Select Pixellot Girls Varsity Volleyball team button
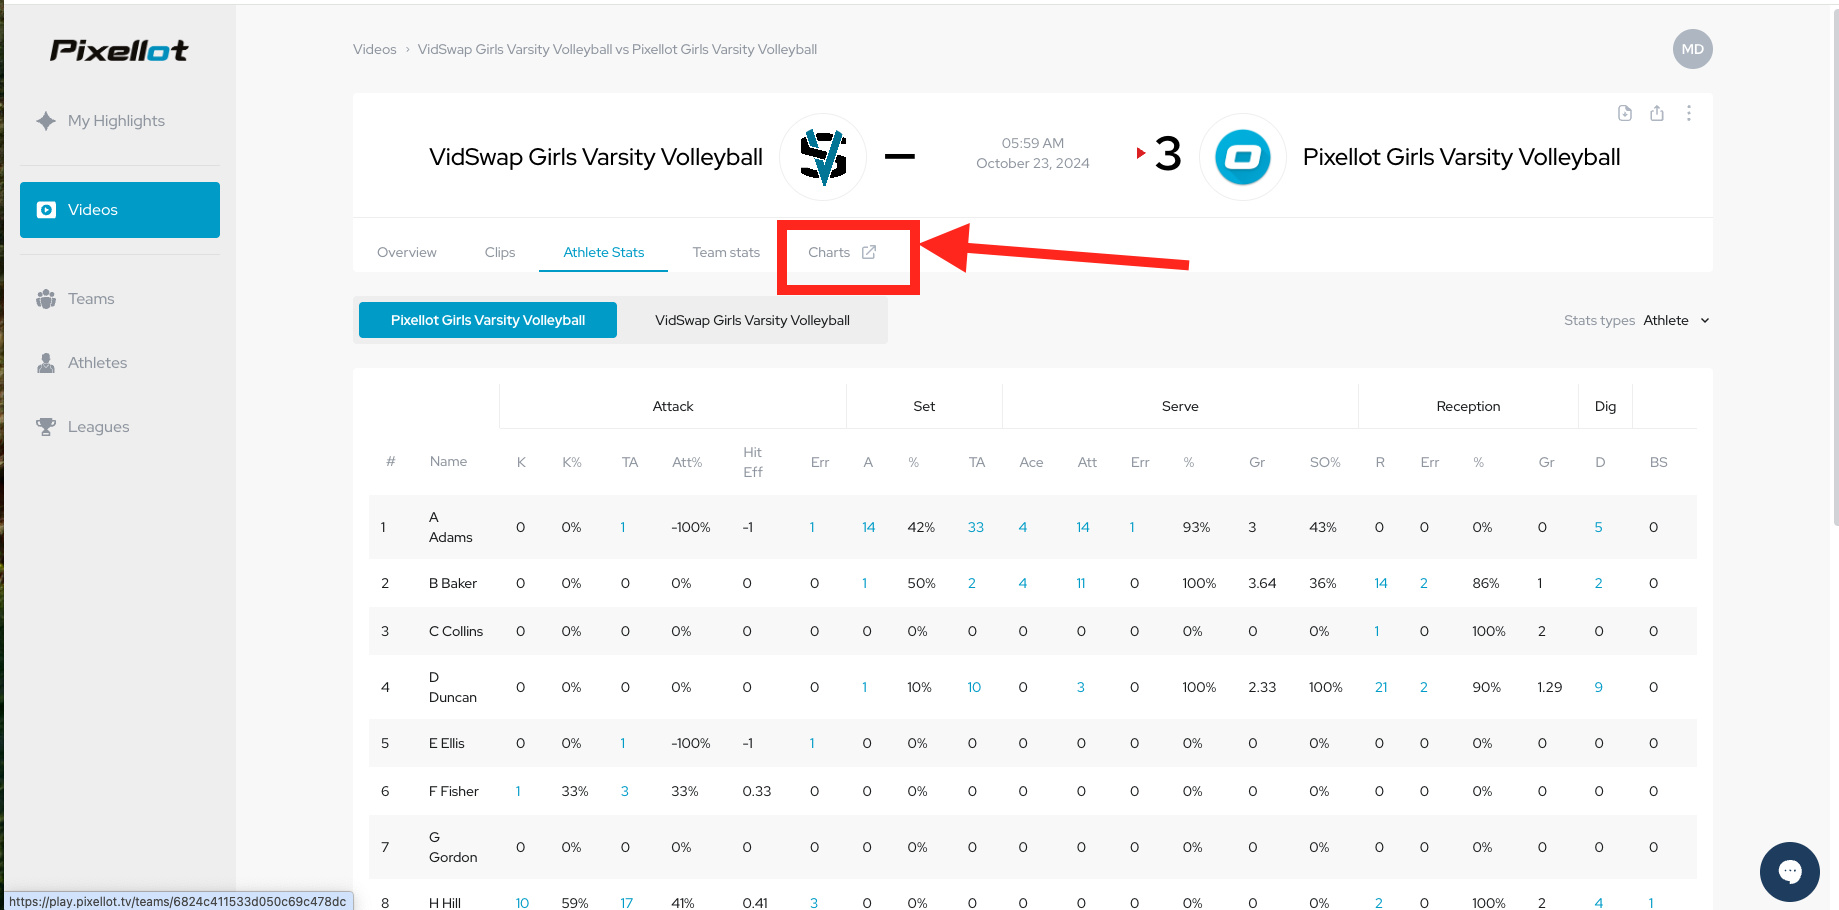The image size is (1839, 910). point(488,320)
